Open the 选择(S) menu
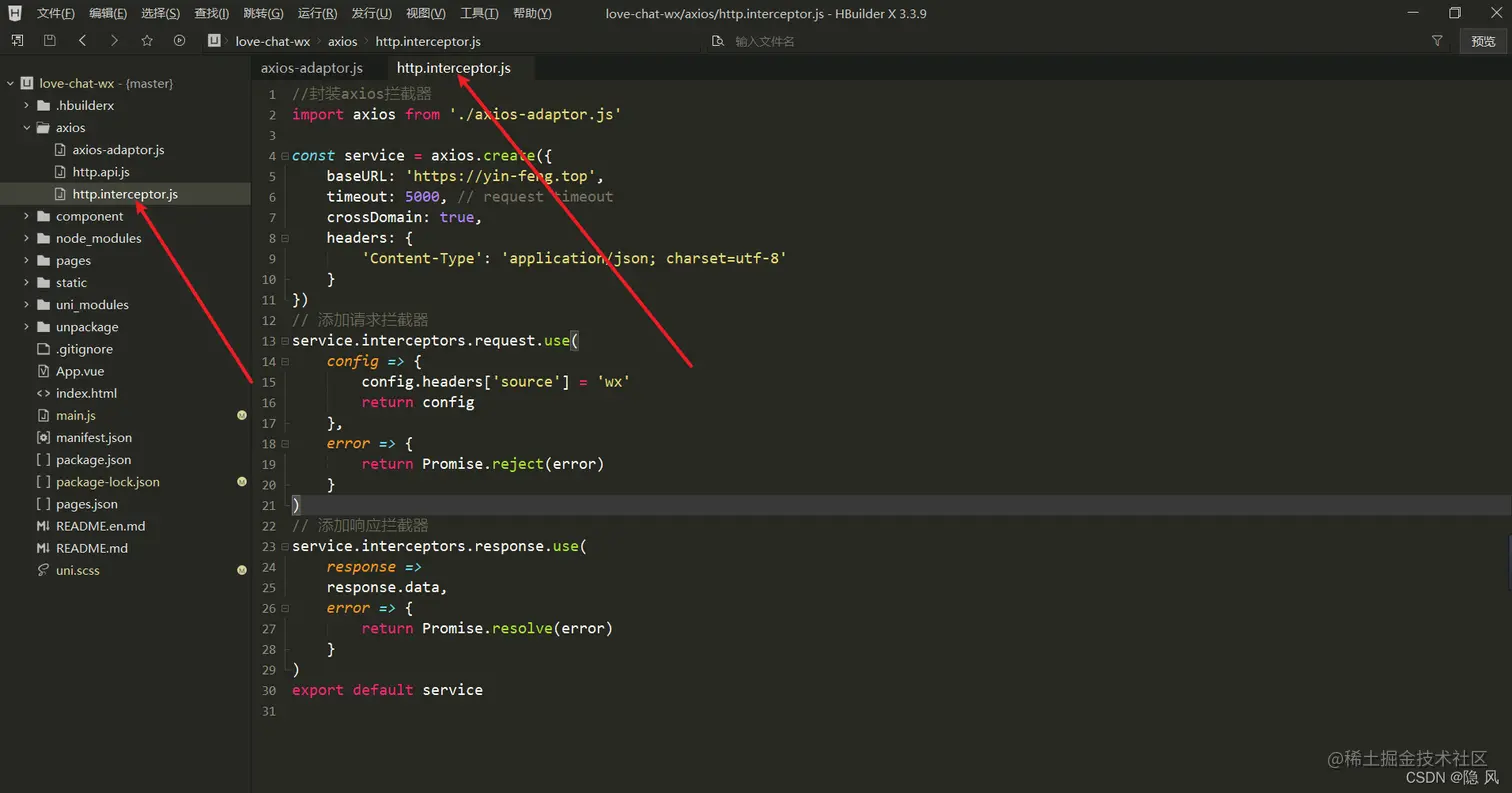1512x793 pixels. click(160, 13)
